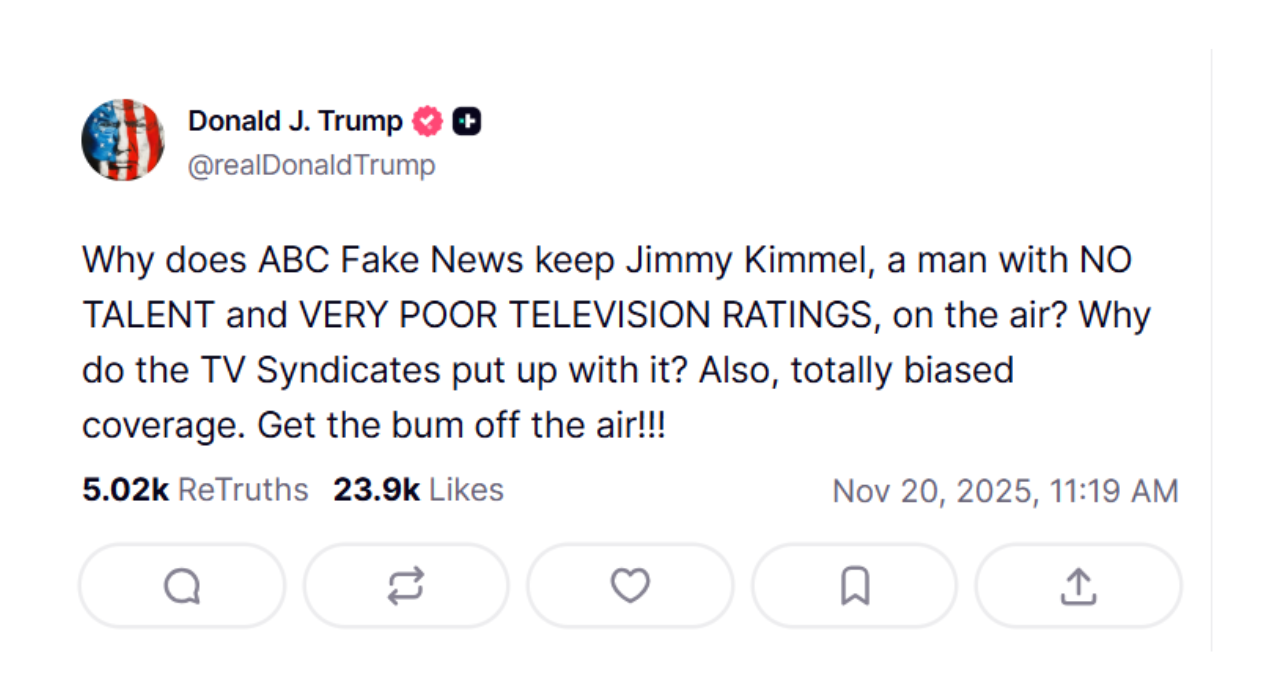
Task: Select the ReTruth arrows icon
Action: click(405, 586)
